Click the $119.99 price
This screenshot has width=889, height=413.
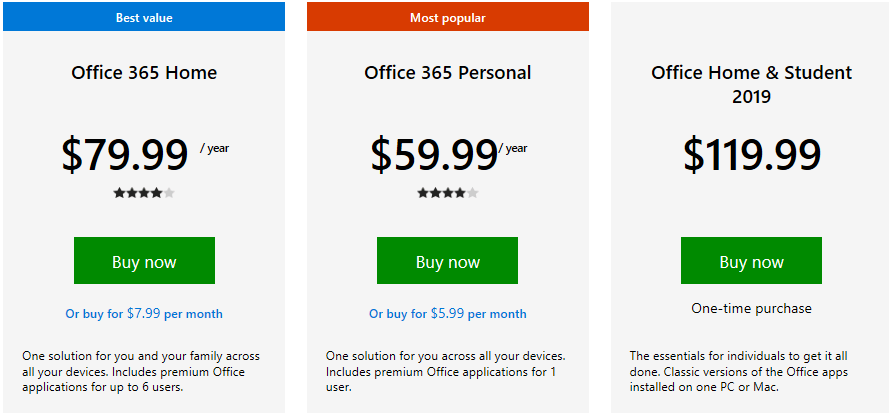click(x=752, y=154)
